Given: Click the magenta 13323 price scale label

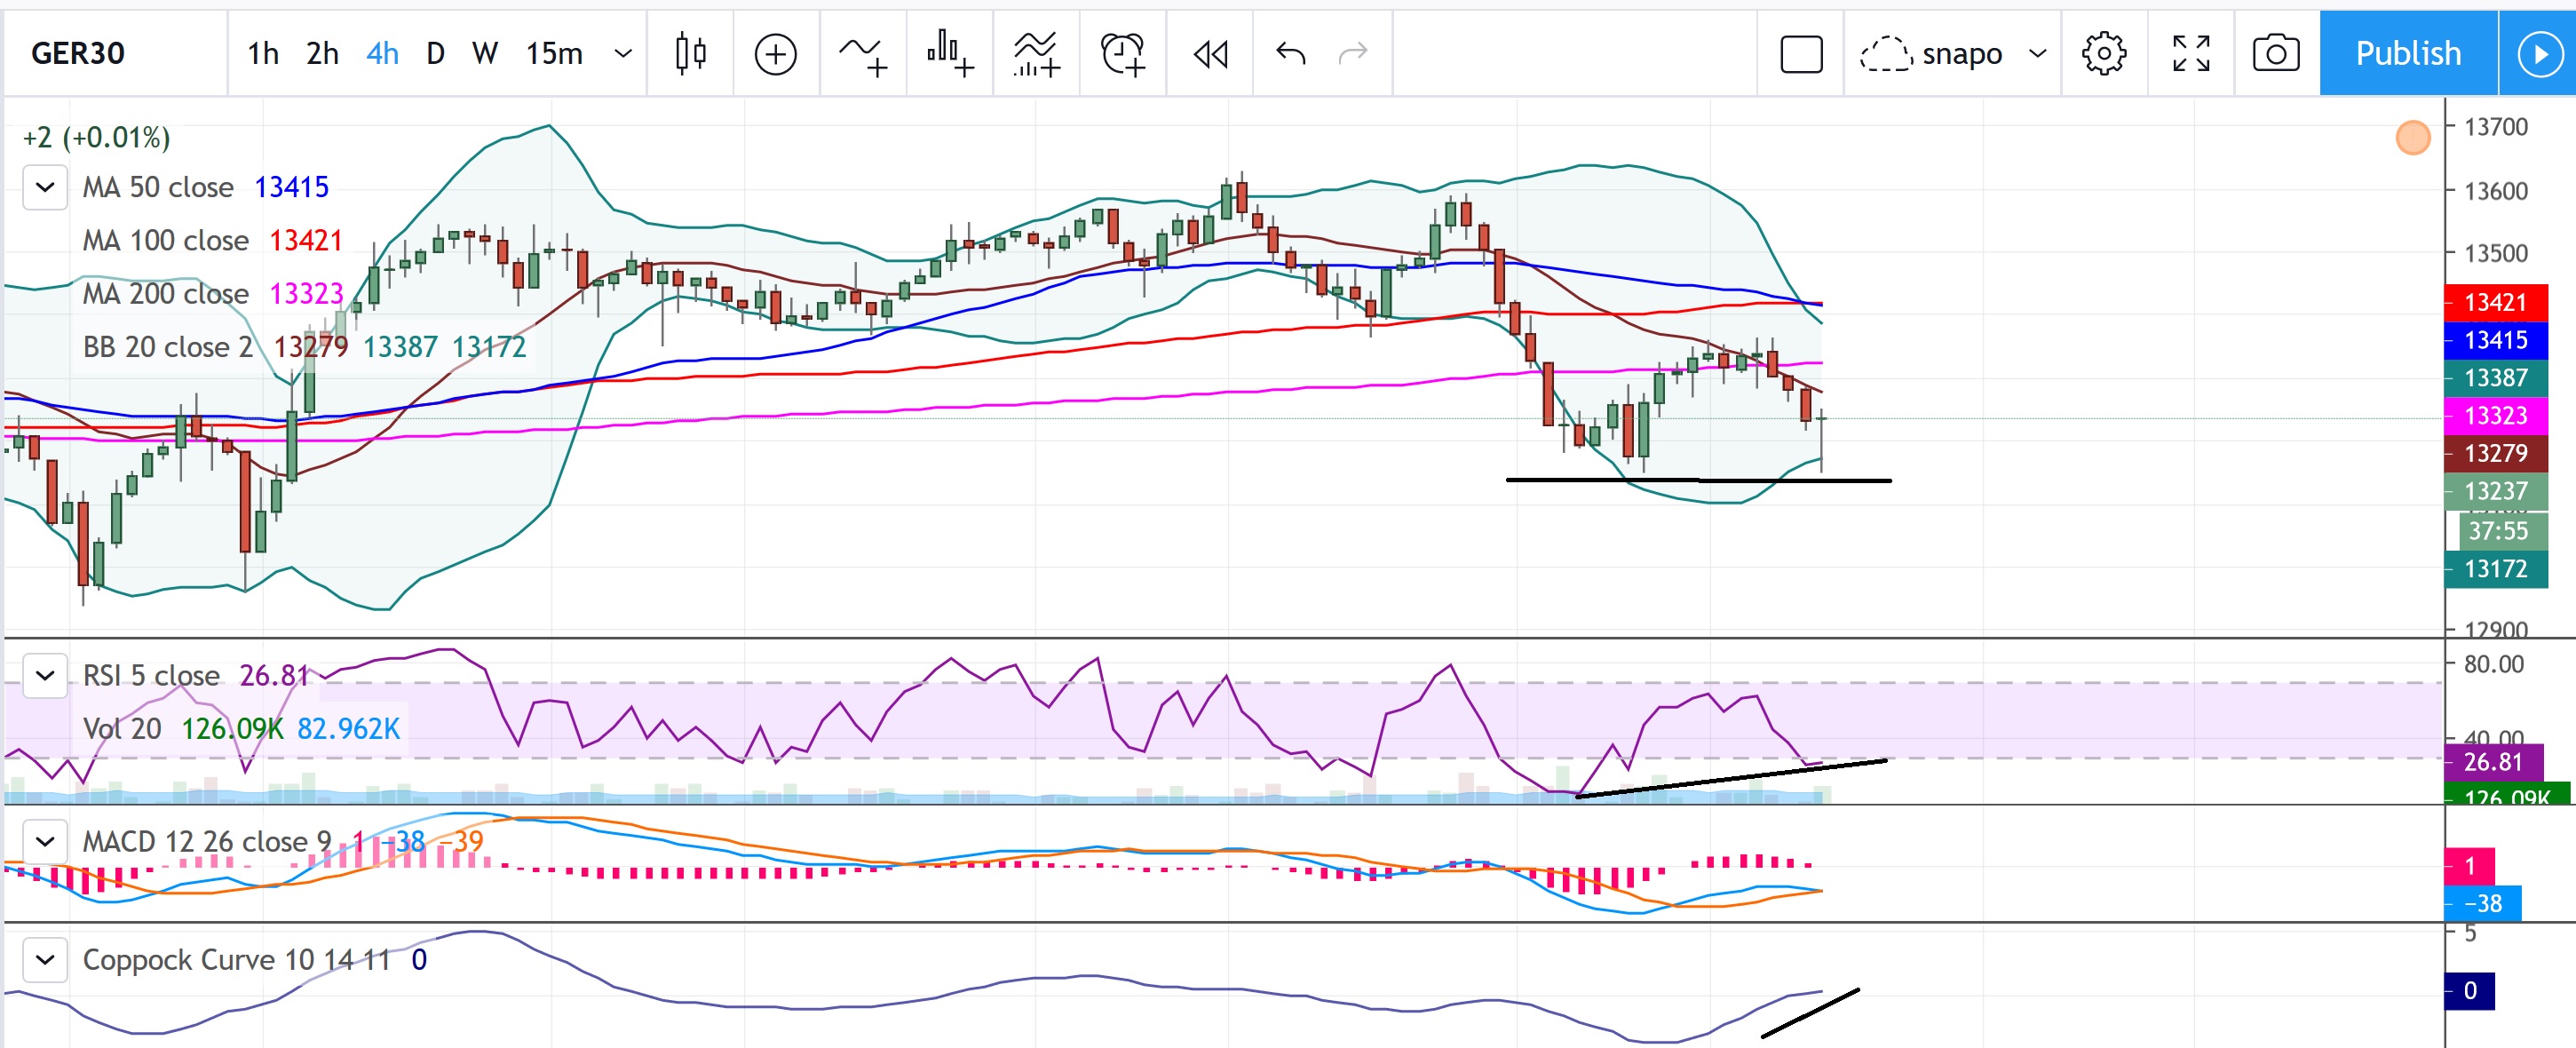Looking at the screenshot, I should pos(2495,415).
